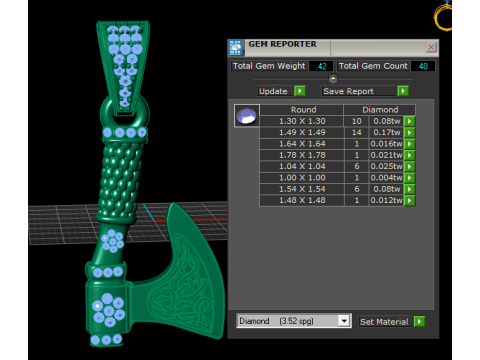
Task: Close the Gem Reporter window
Action: click(431, 47)
